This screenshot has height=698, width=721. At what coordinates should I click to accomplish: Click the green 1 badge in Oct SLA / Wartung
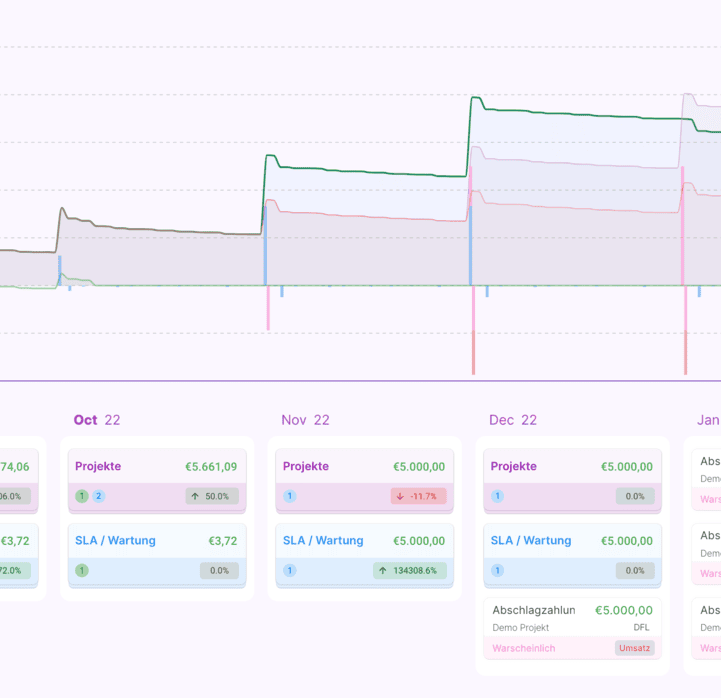coord(82,571)
